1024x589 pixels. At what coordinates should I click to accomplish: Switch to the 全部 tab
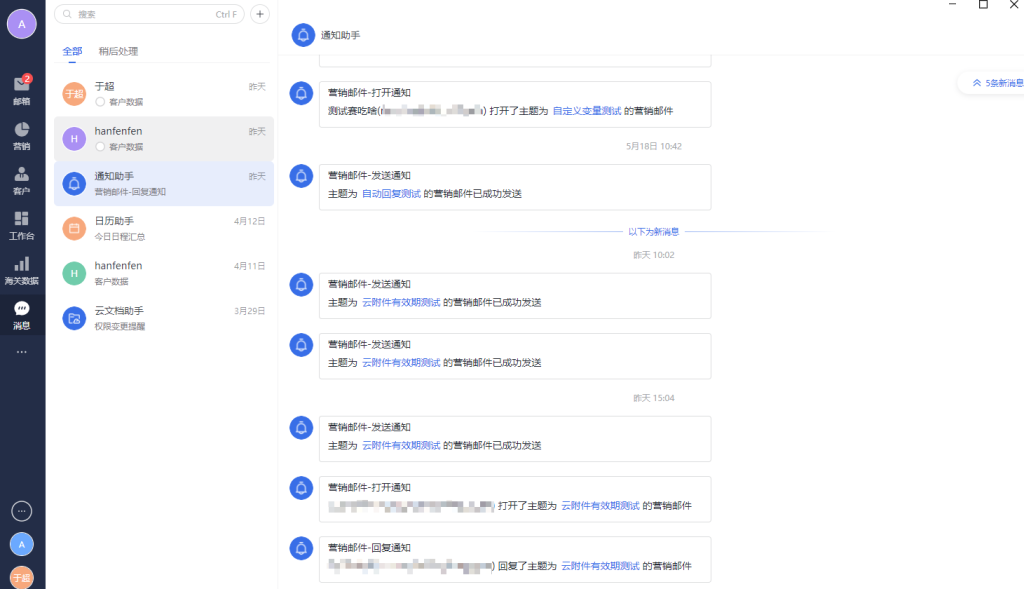pyautogui.click(x=72, y=51)
